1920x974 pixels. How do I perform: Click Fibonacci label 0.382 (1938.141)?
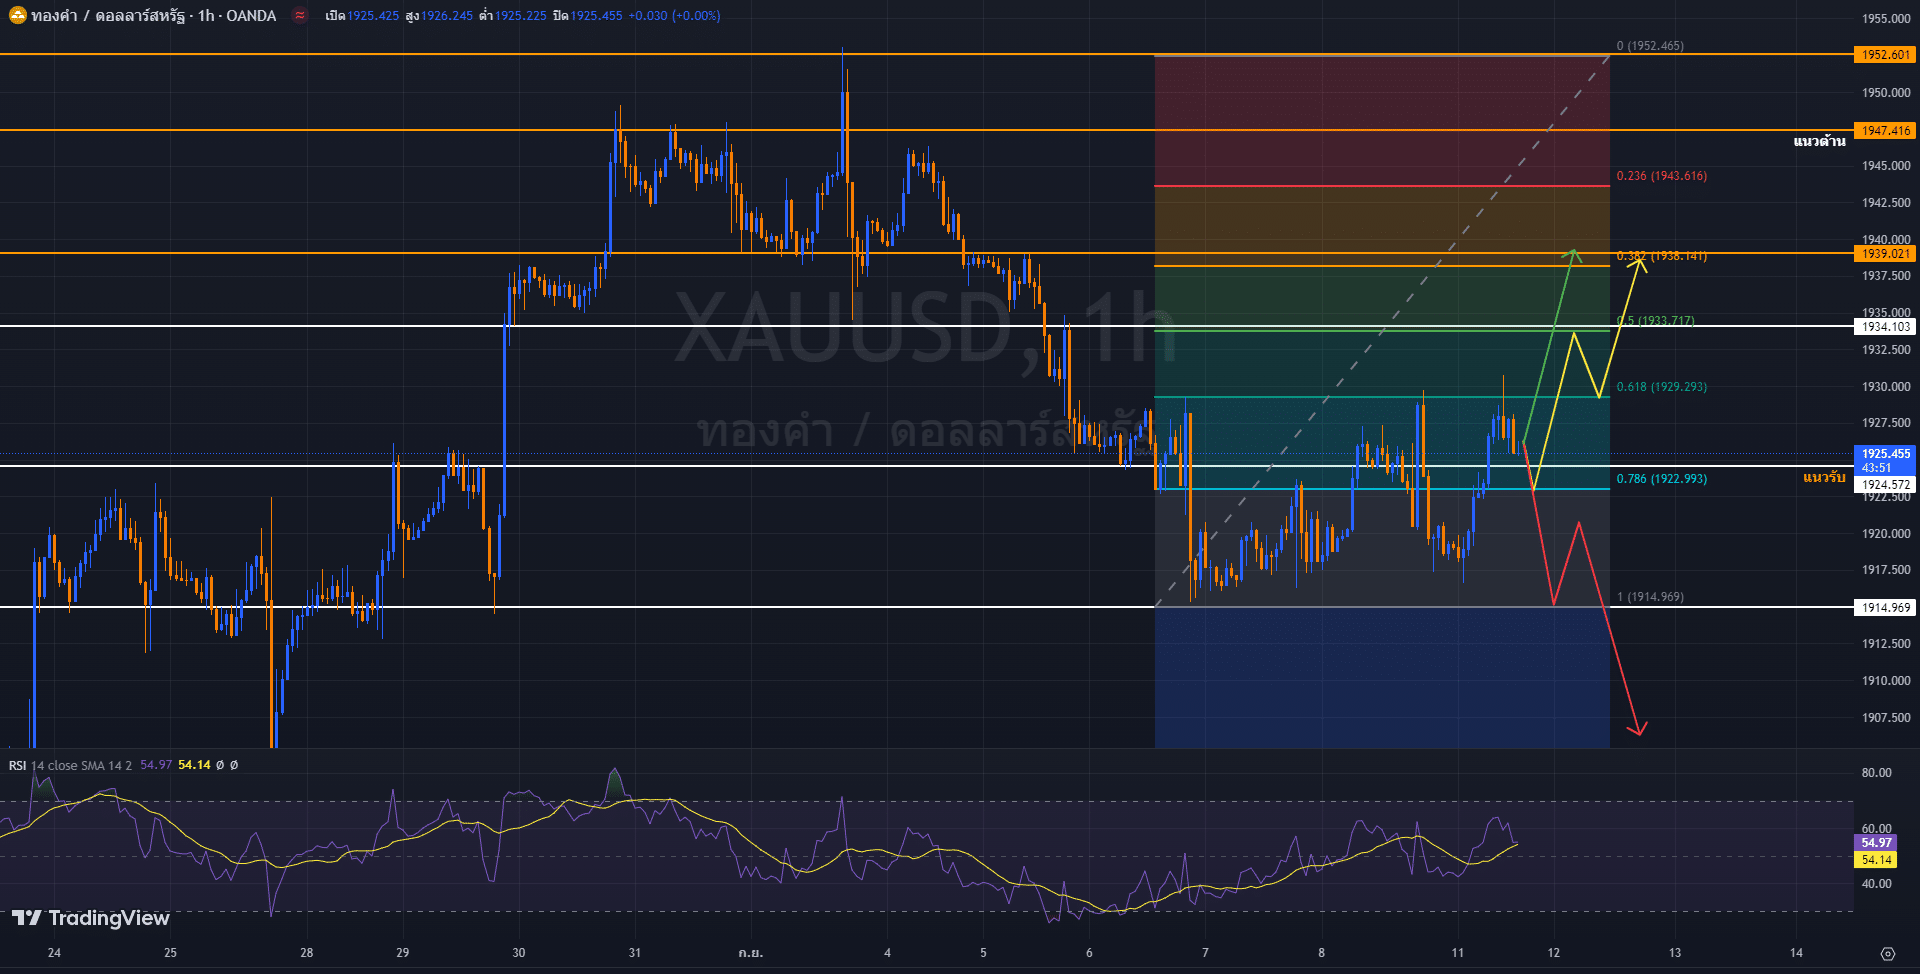pyautogui.click(x=1662, y=256)
